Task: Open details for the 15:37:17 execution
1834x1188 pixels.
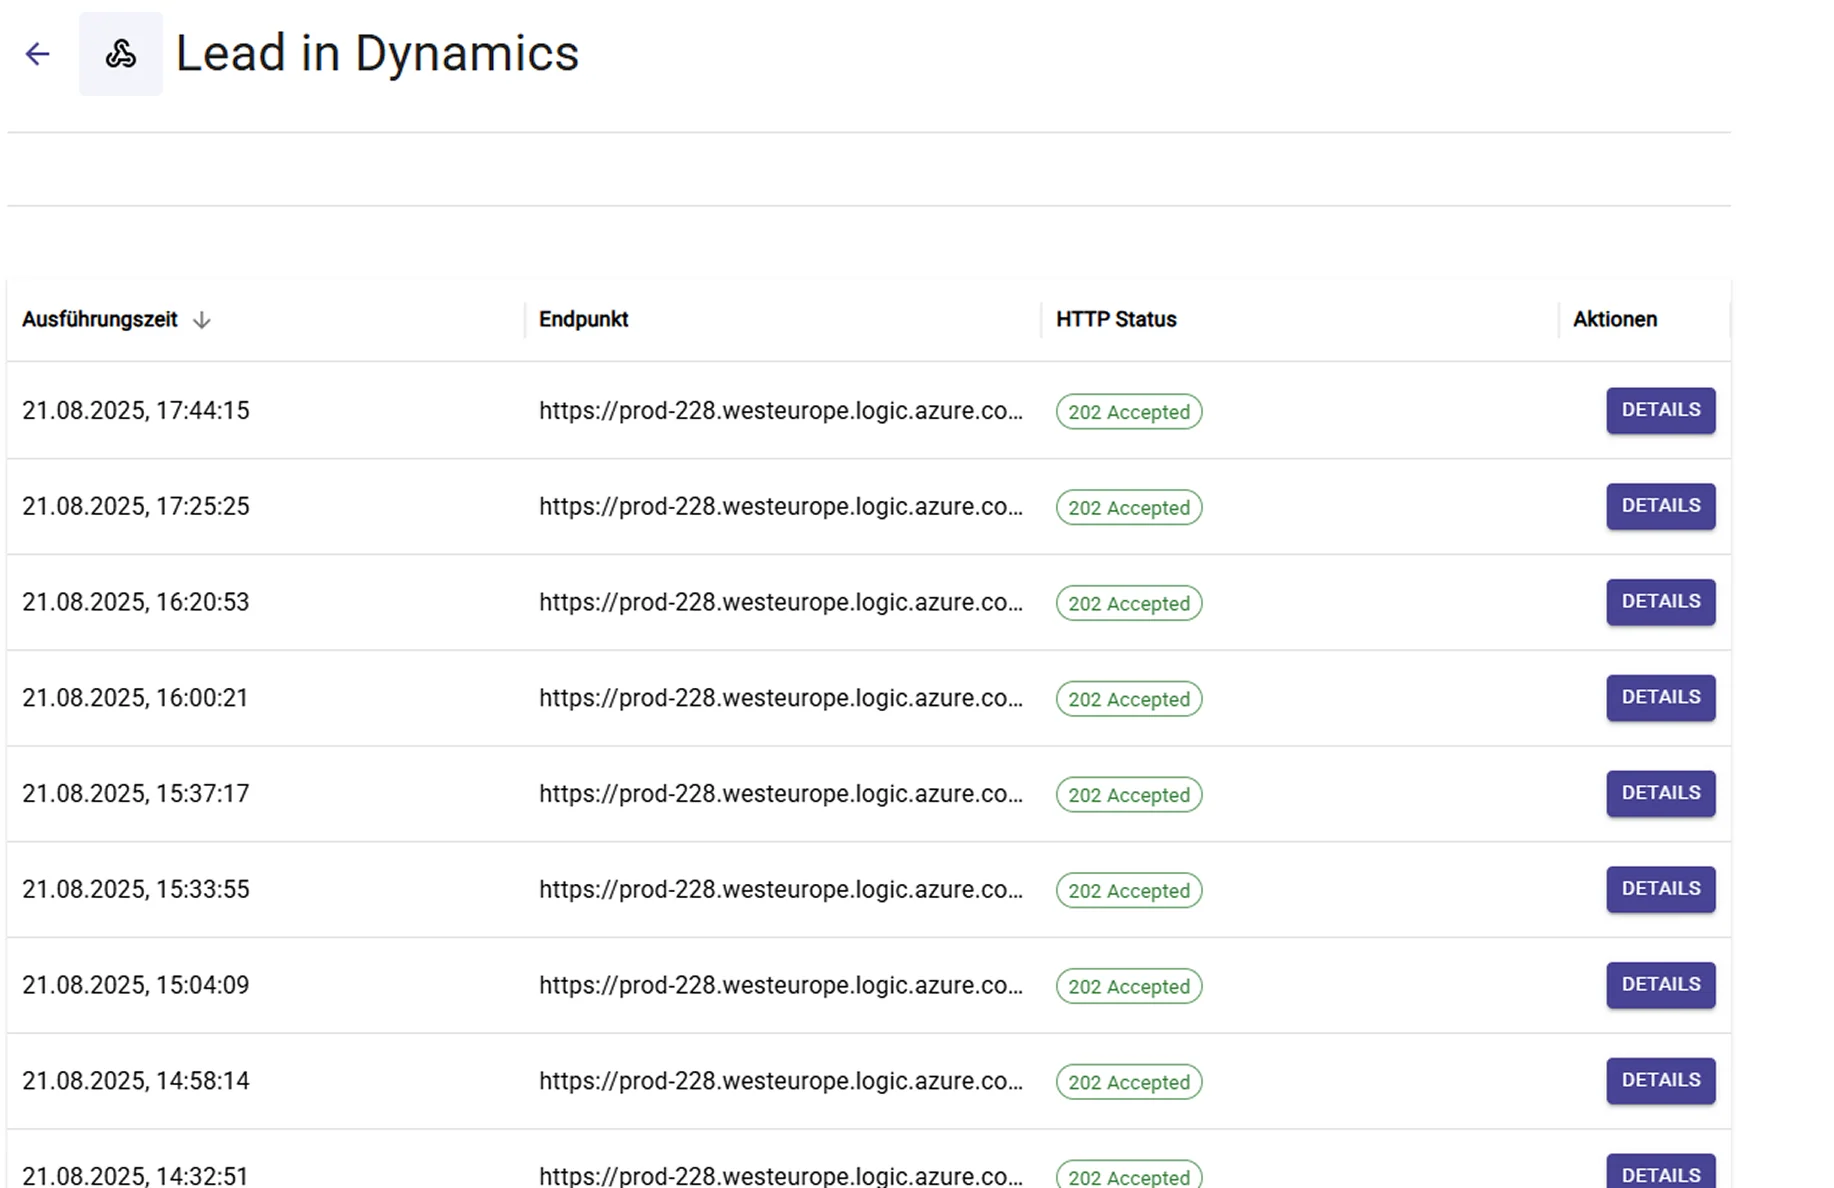Action: coord(1661,793)
